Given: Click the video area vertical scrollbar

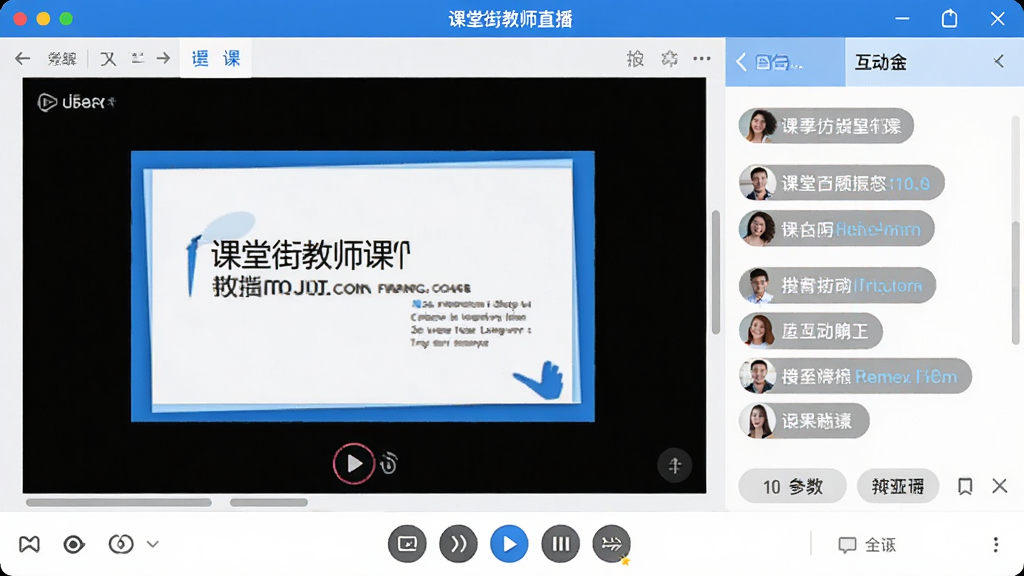Looking at the screenshot, I should [x=716, y=272].
